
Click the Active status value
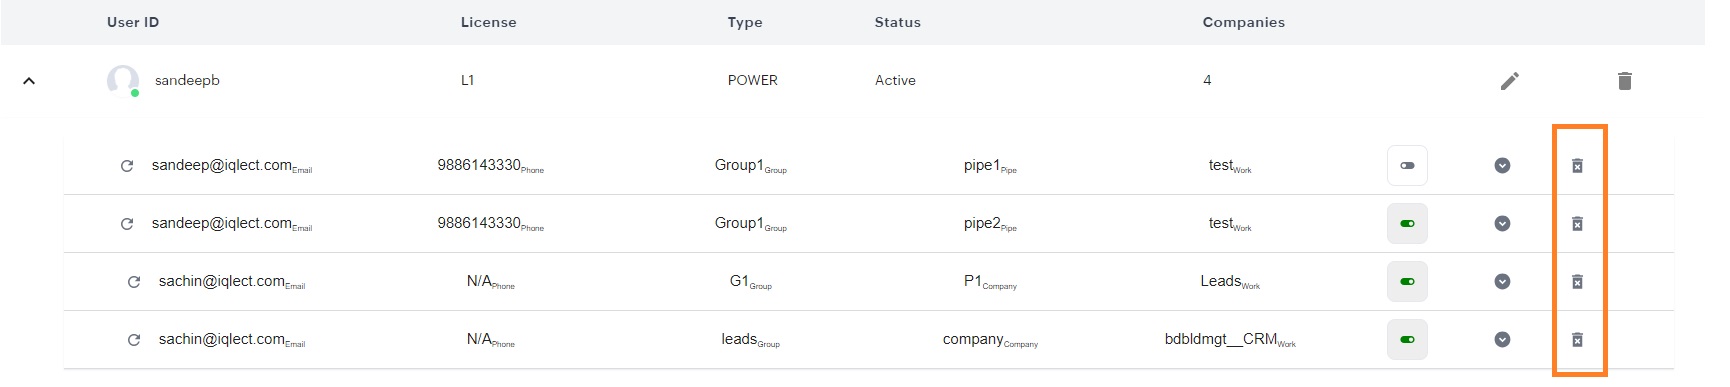coord(895,80)
